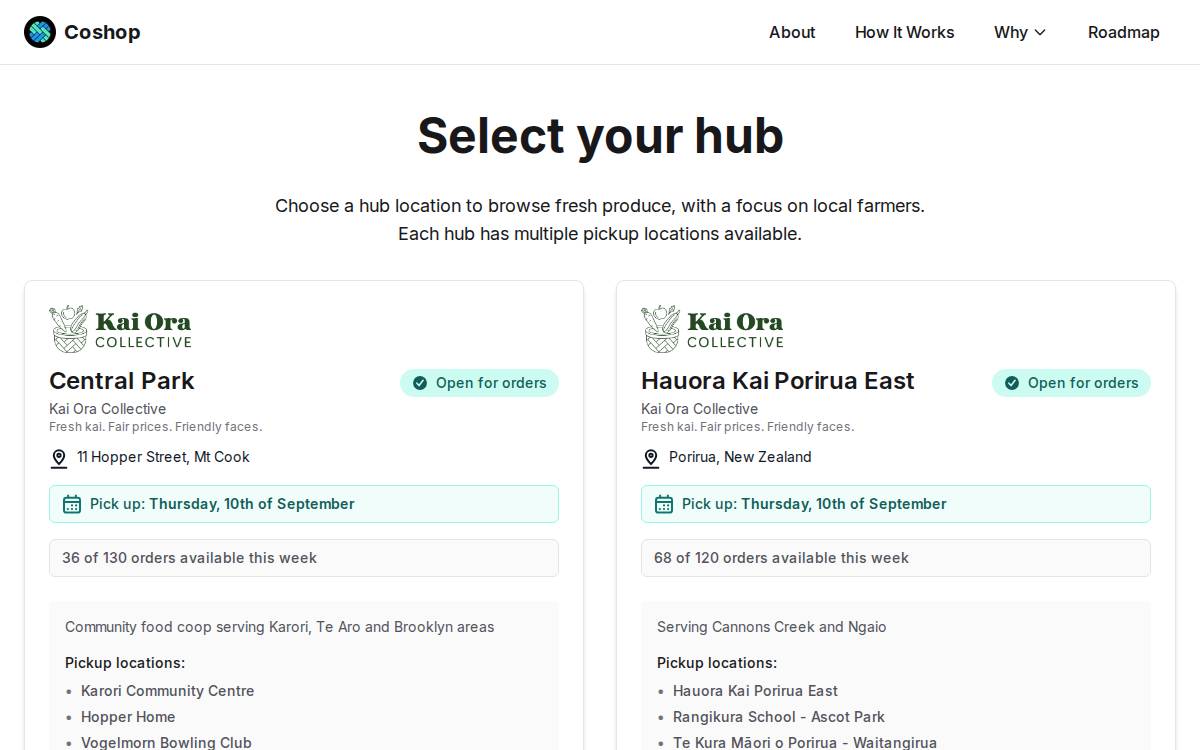Click '68 of 120 orders available this week'

click(896, 558)
